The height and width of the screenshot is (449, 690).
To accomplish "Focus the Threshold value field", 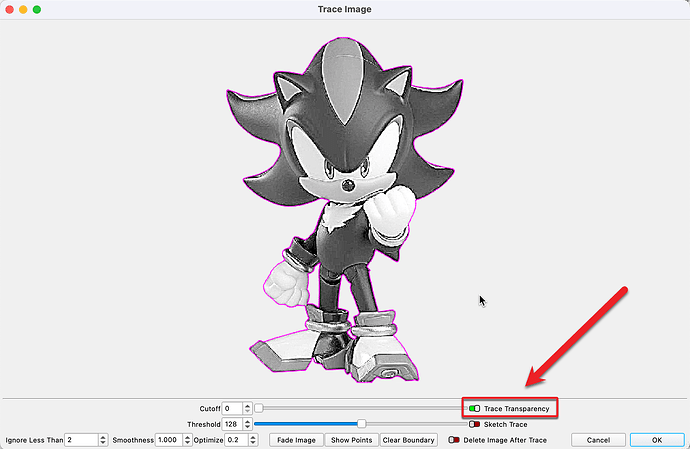I will pyautogui.click(x=232, y=424).
